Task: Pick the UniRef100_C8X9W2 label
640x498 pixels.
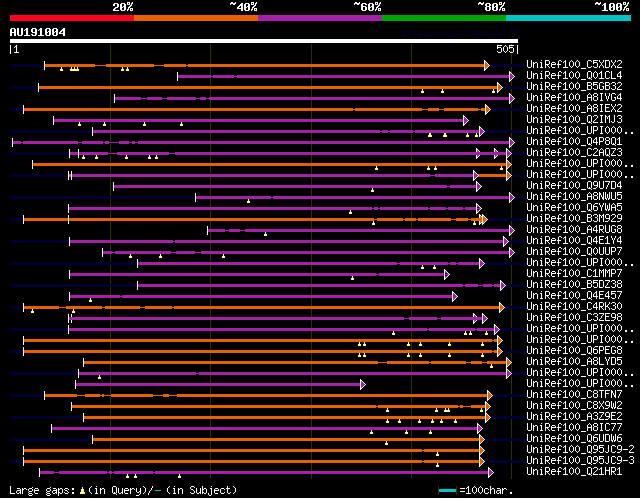Action: 574,406
